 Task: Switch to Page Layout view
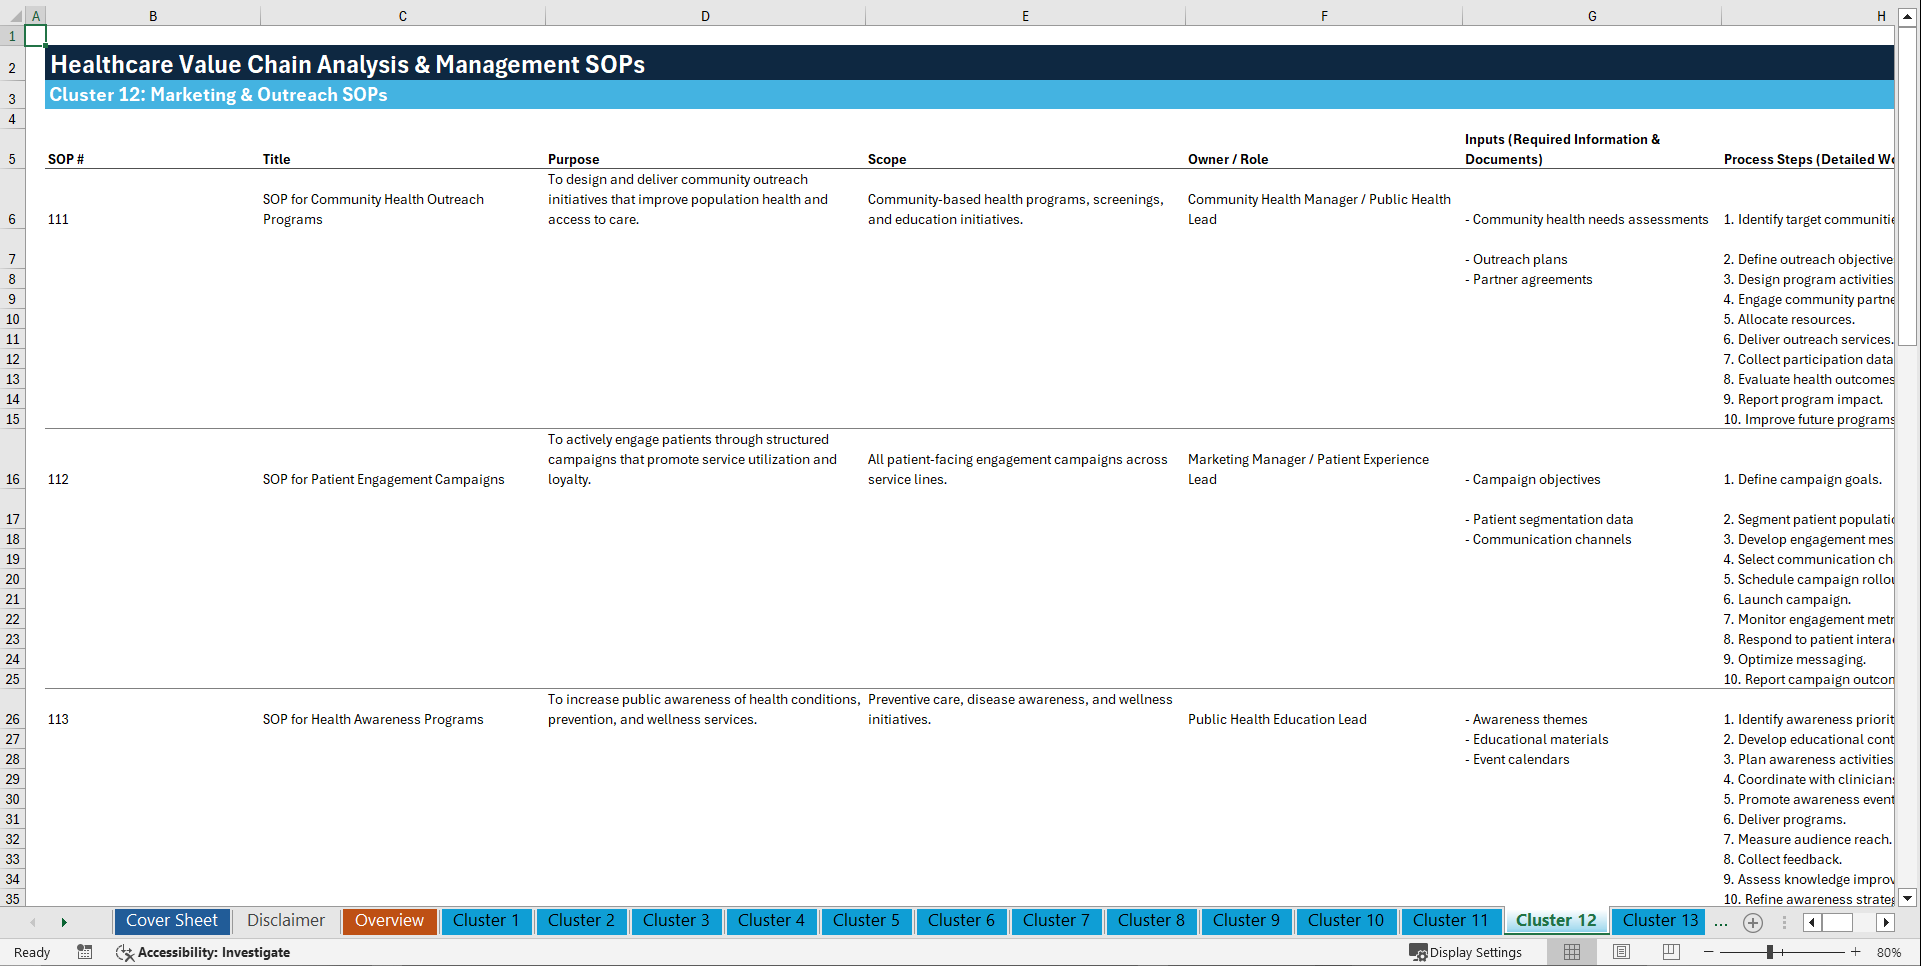(x=1621, y=952)
